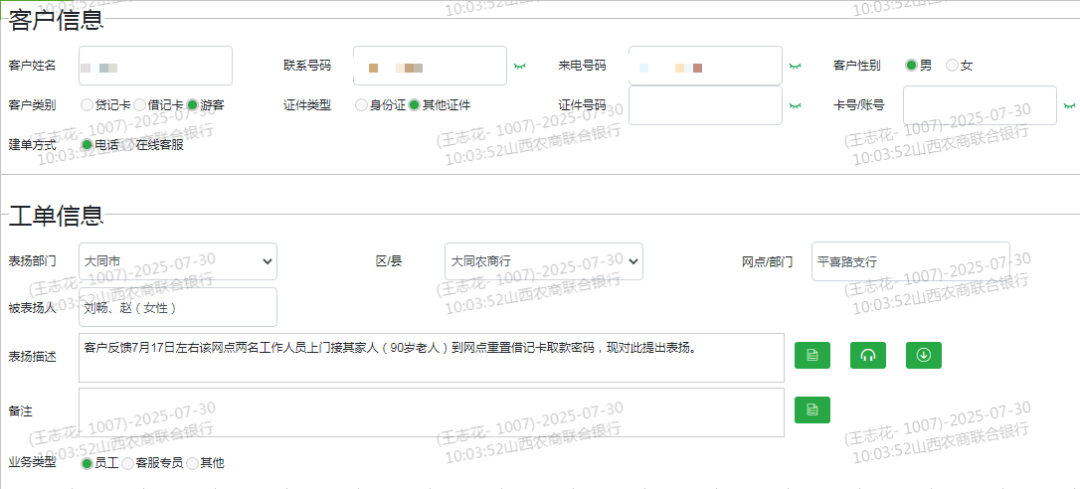Click the 被表扬人 text field
1080x489 pixels.
[x=177, y=308]
